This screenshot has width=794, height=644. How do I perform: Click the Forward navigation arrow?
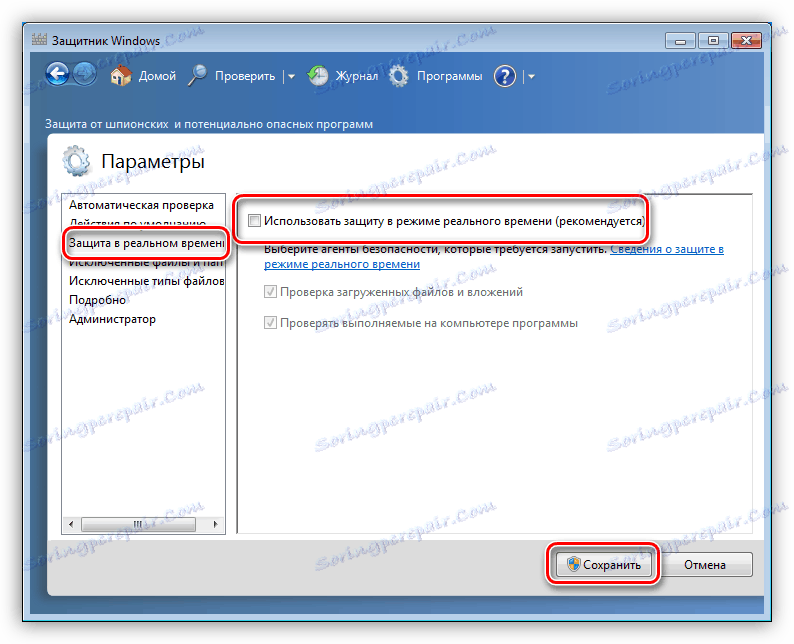[x=85, y=75]
